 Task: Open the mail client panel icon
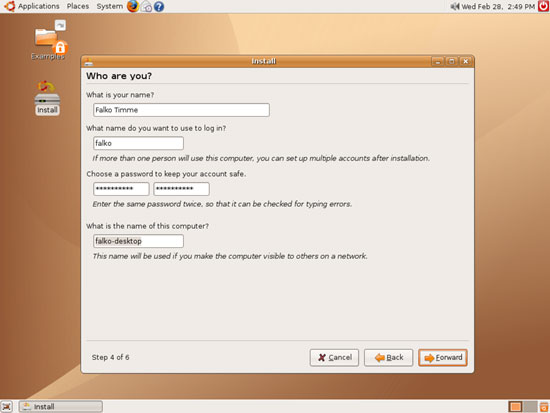coord(146,6)
